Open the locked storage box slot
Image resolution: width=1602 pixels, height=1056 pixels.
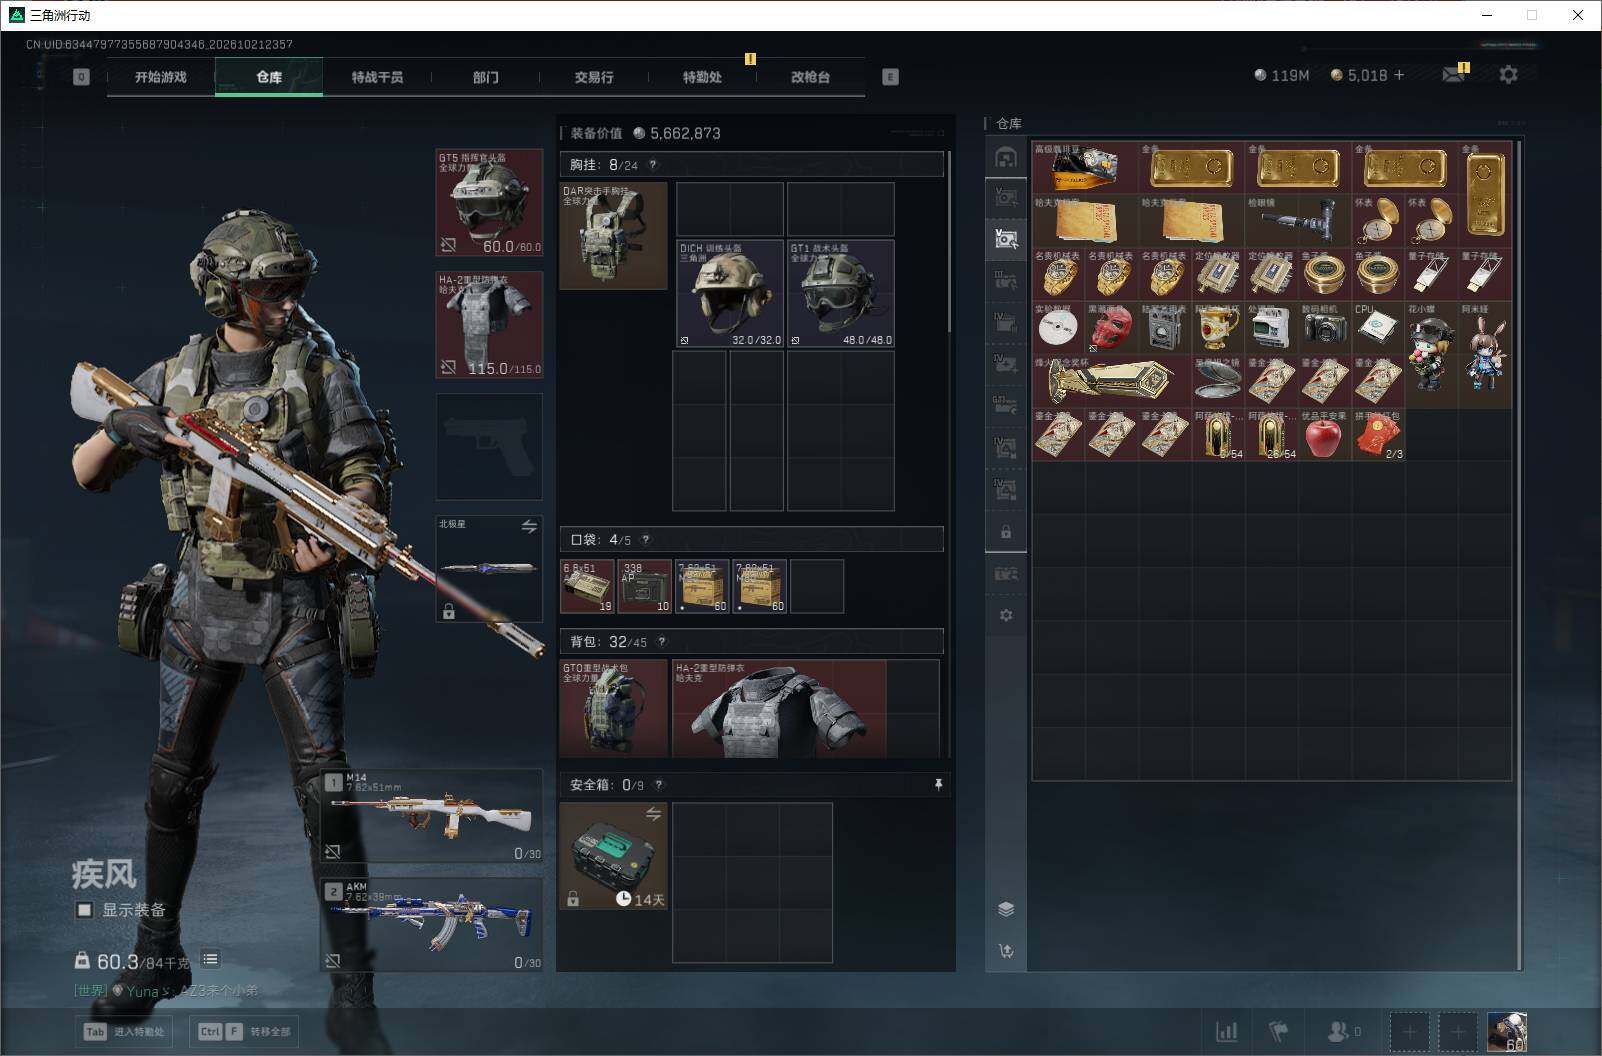1006,532
